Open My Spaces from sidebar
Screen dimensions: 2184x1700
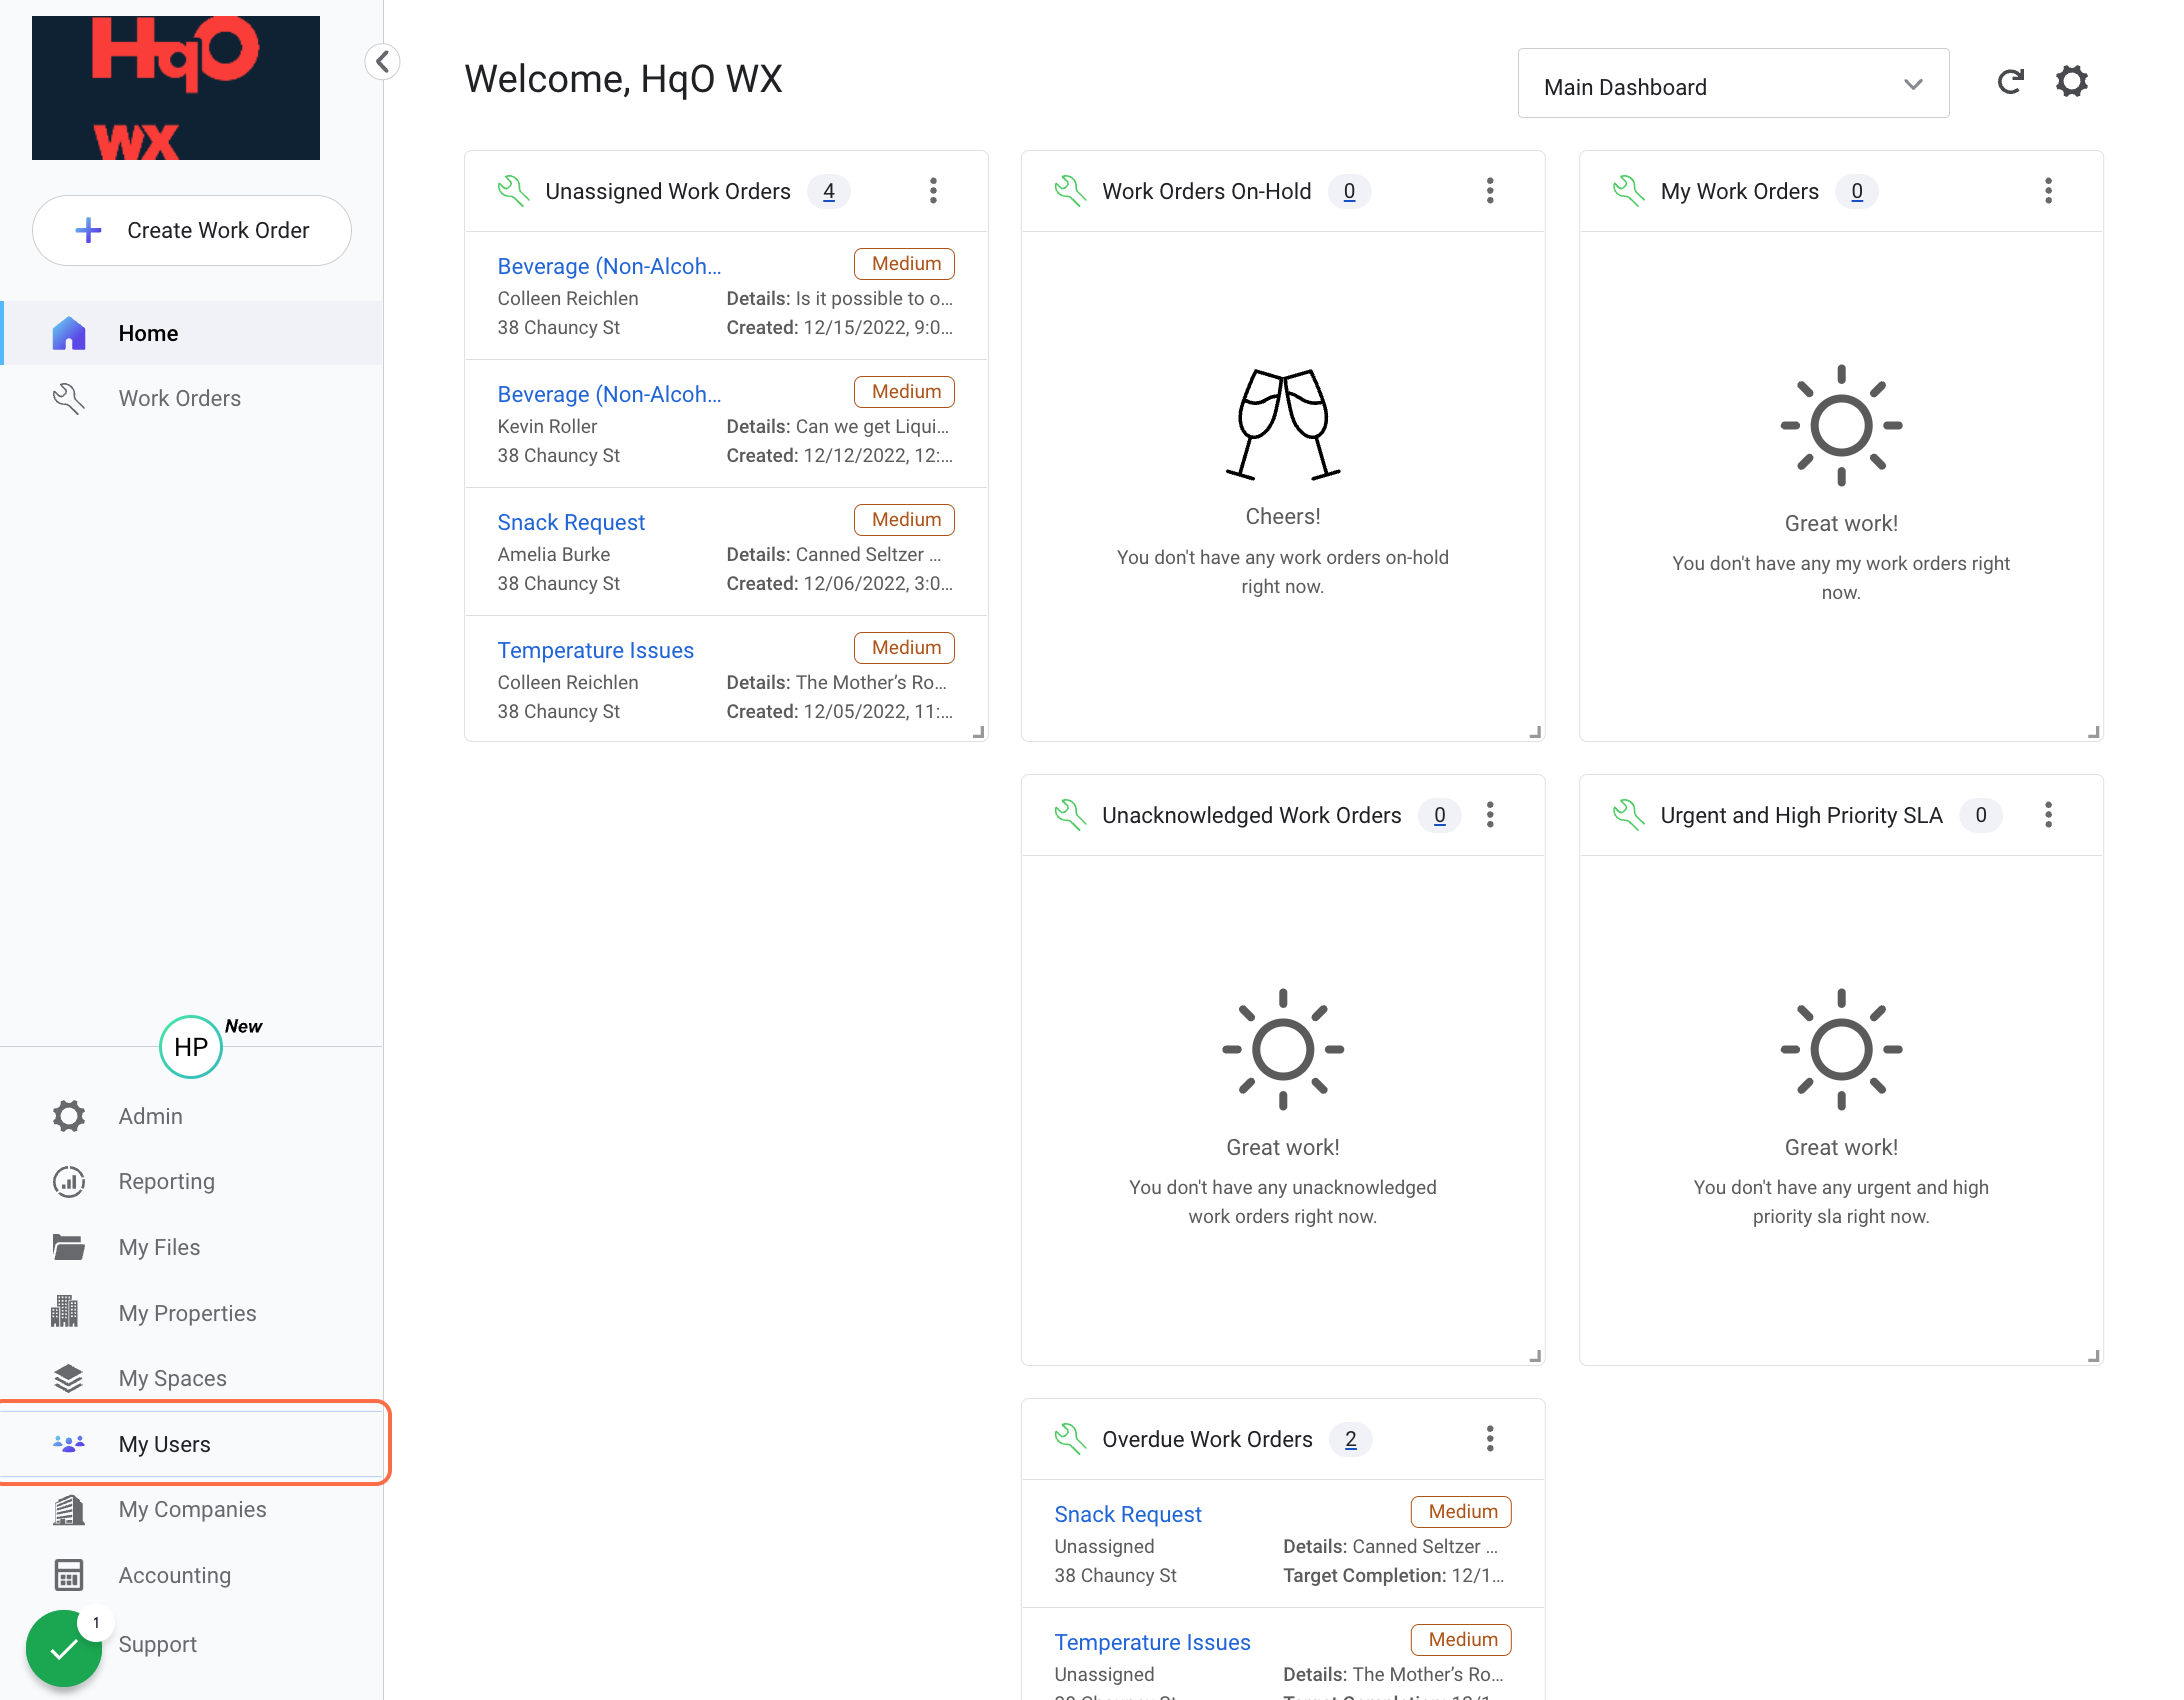pos(172,1378)
